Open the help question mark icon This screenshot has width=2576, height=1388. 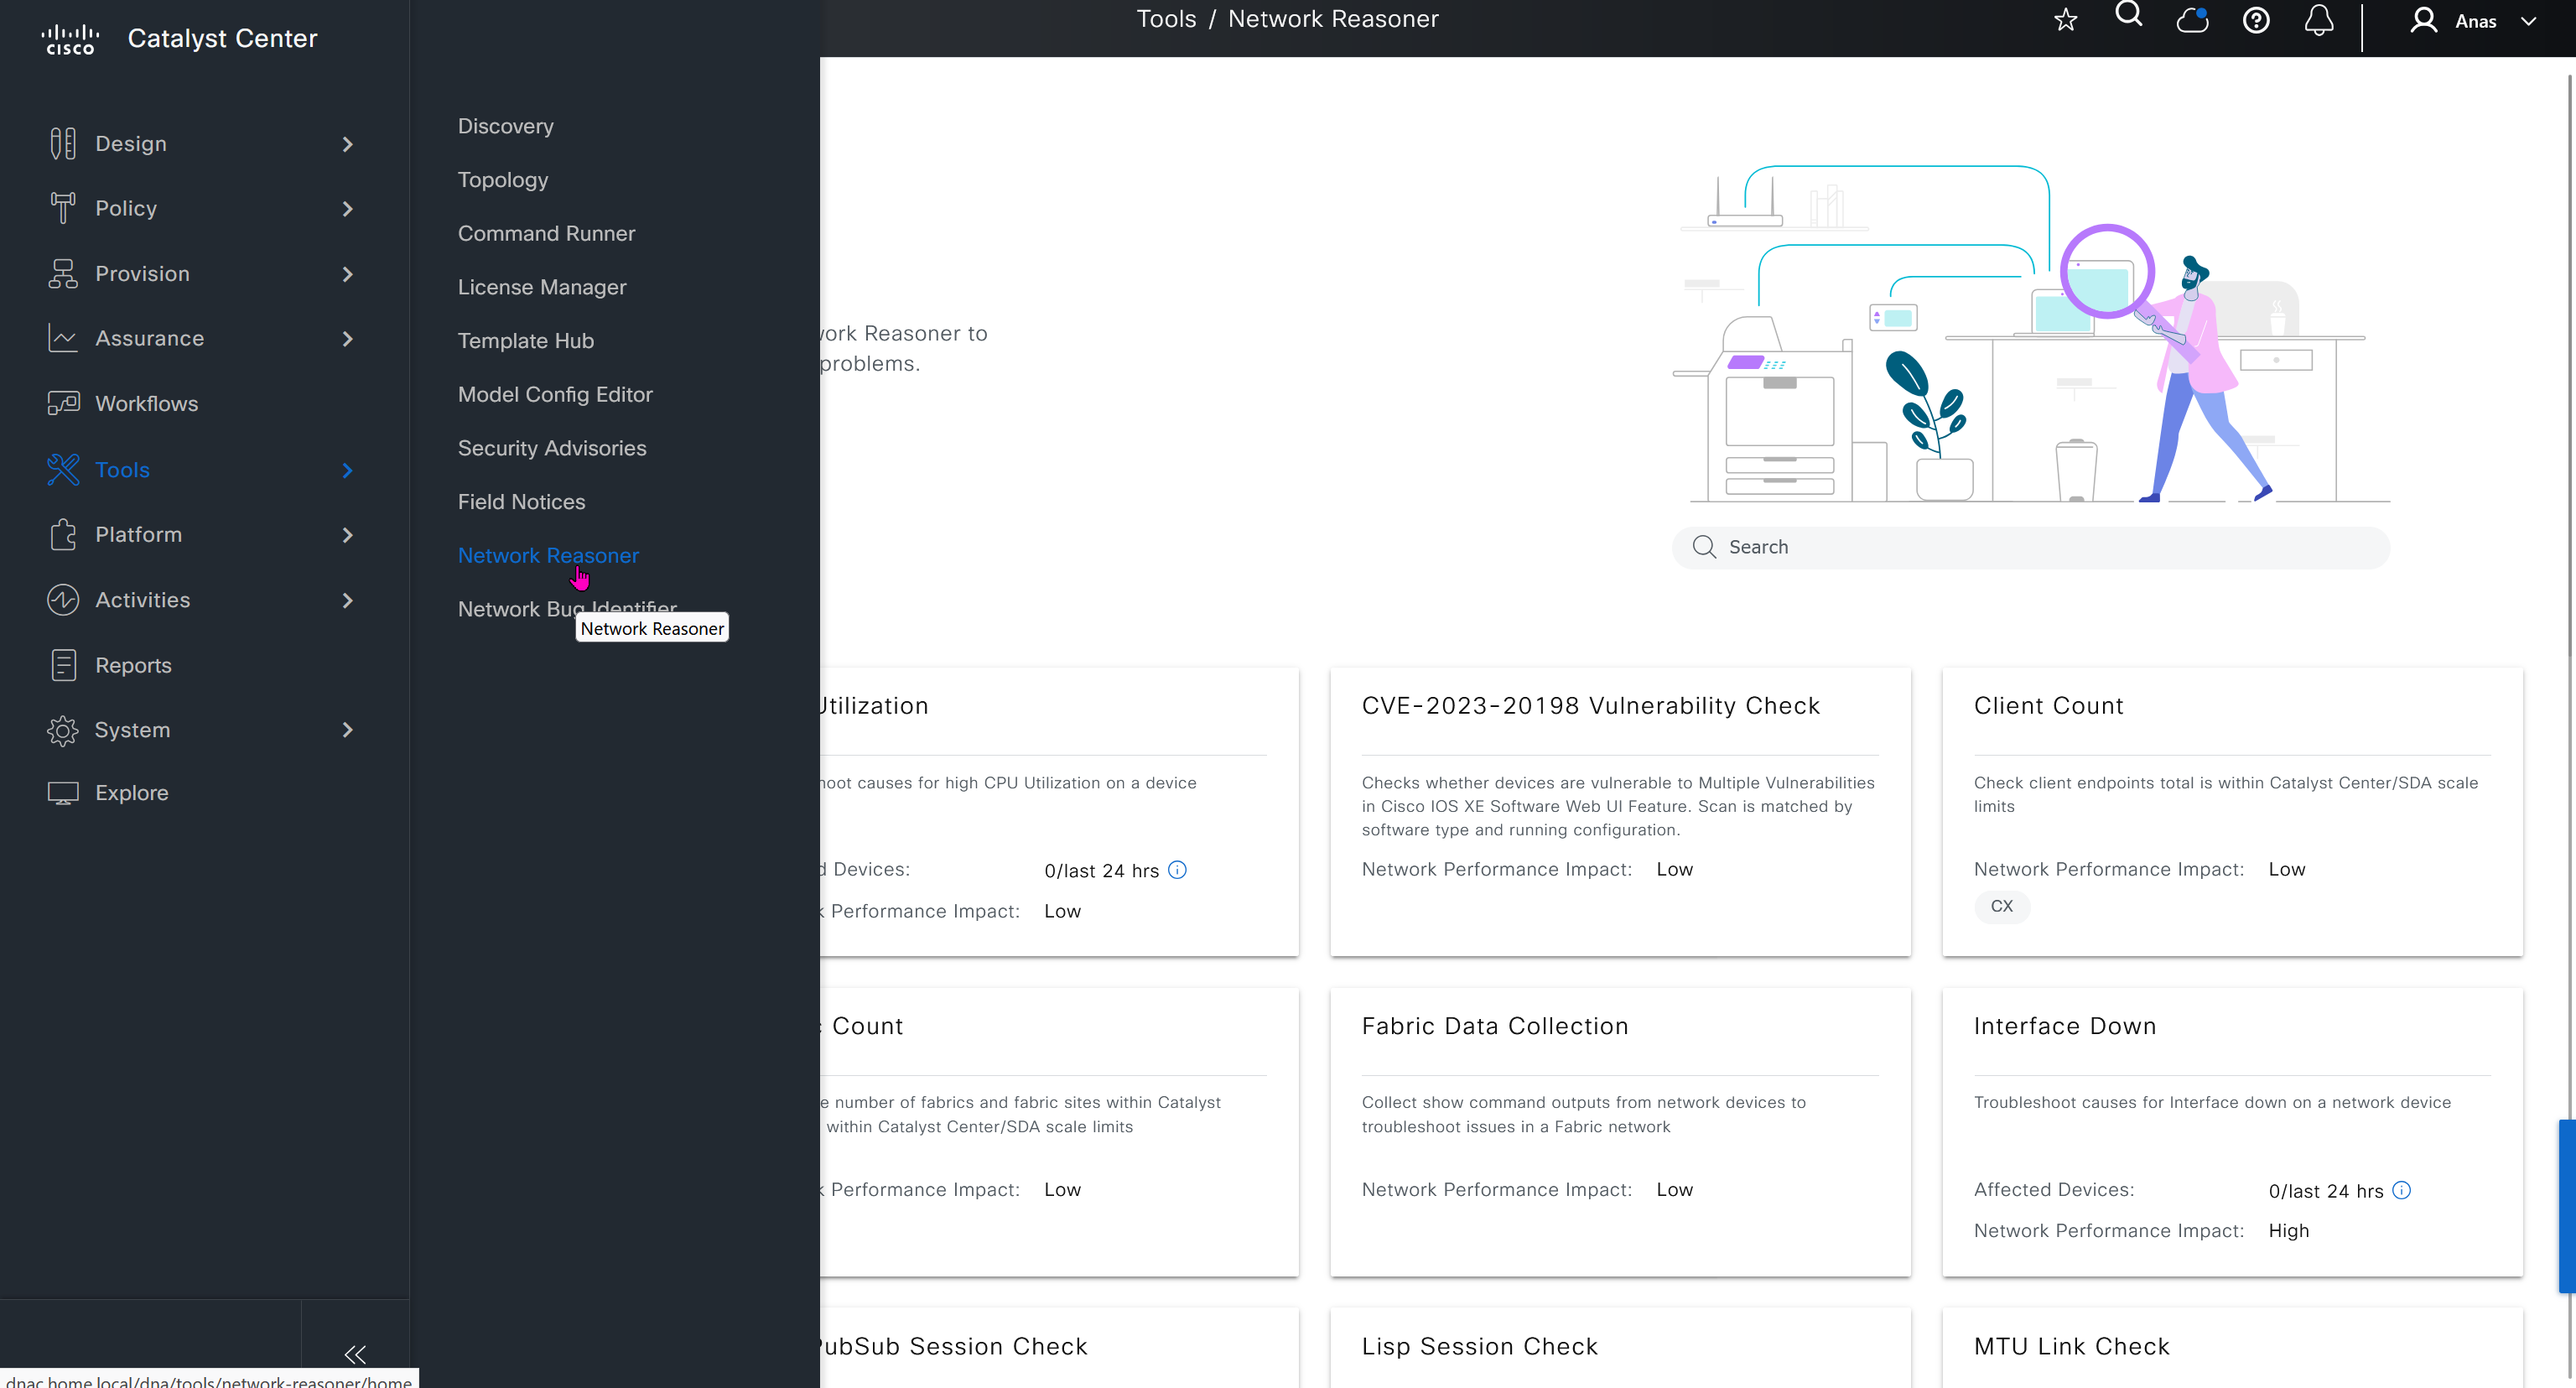(2256, 20)
